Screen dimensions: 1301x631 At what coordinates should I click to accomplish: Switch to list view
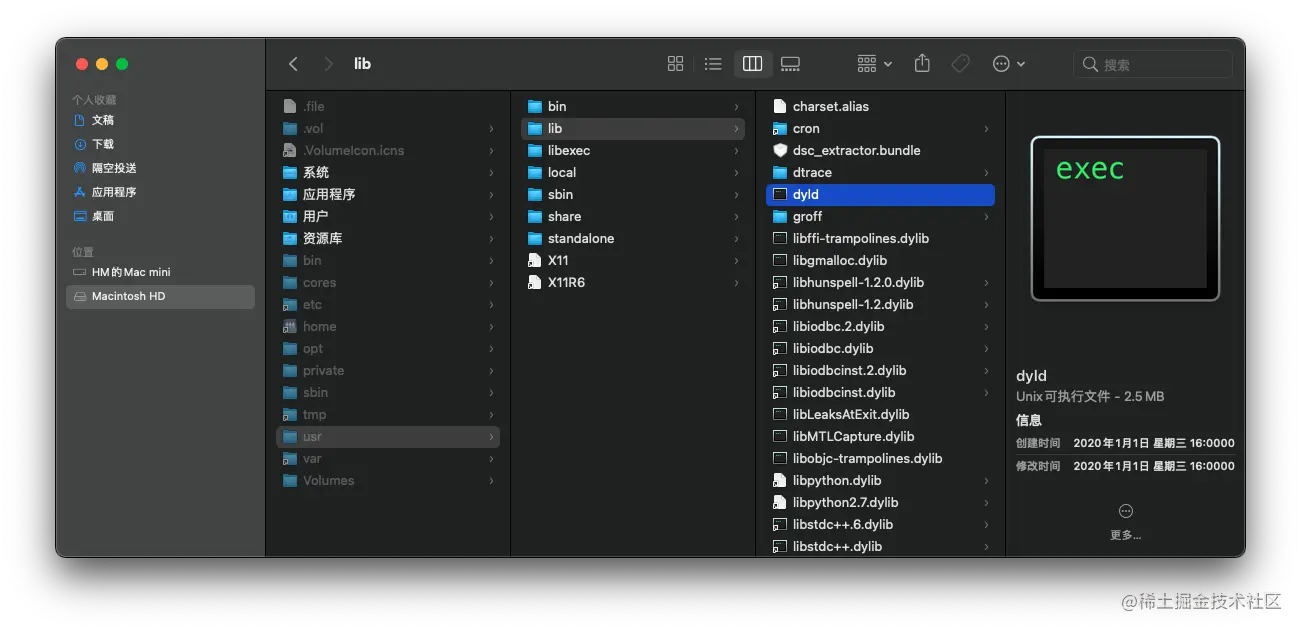point(713,64)
